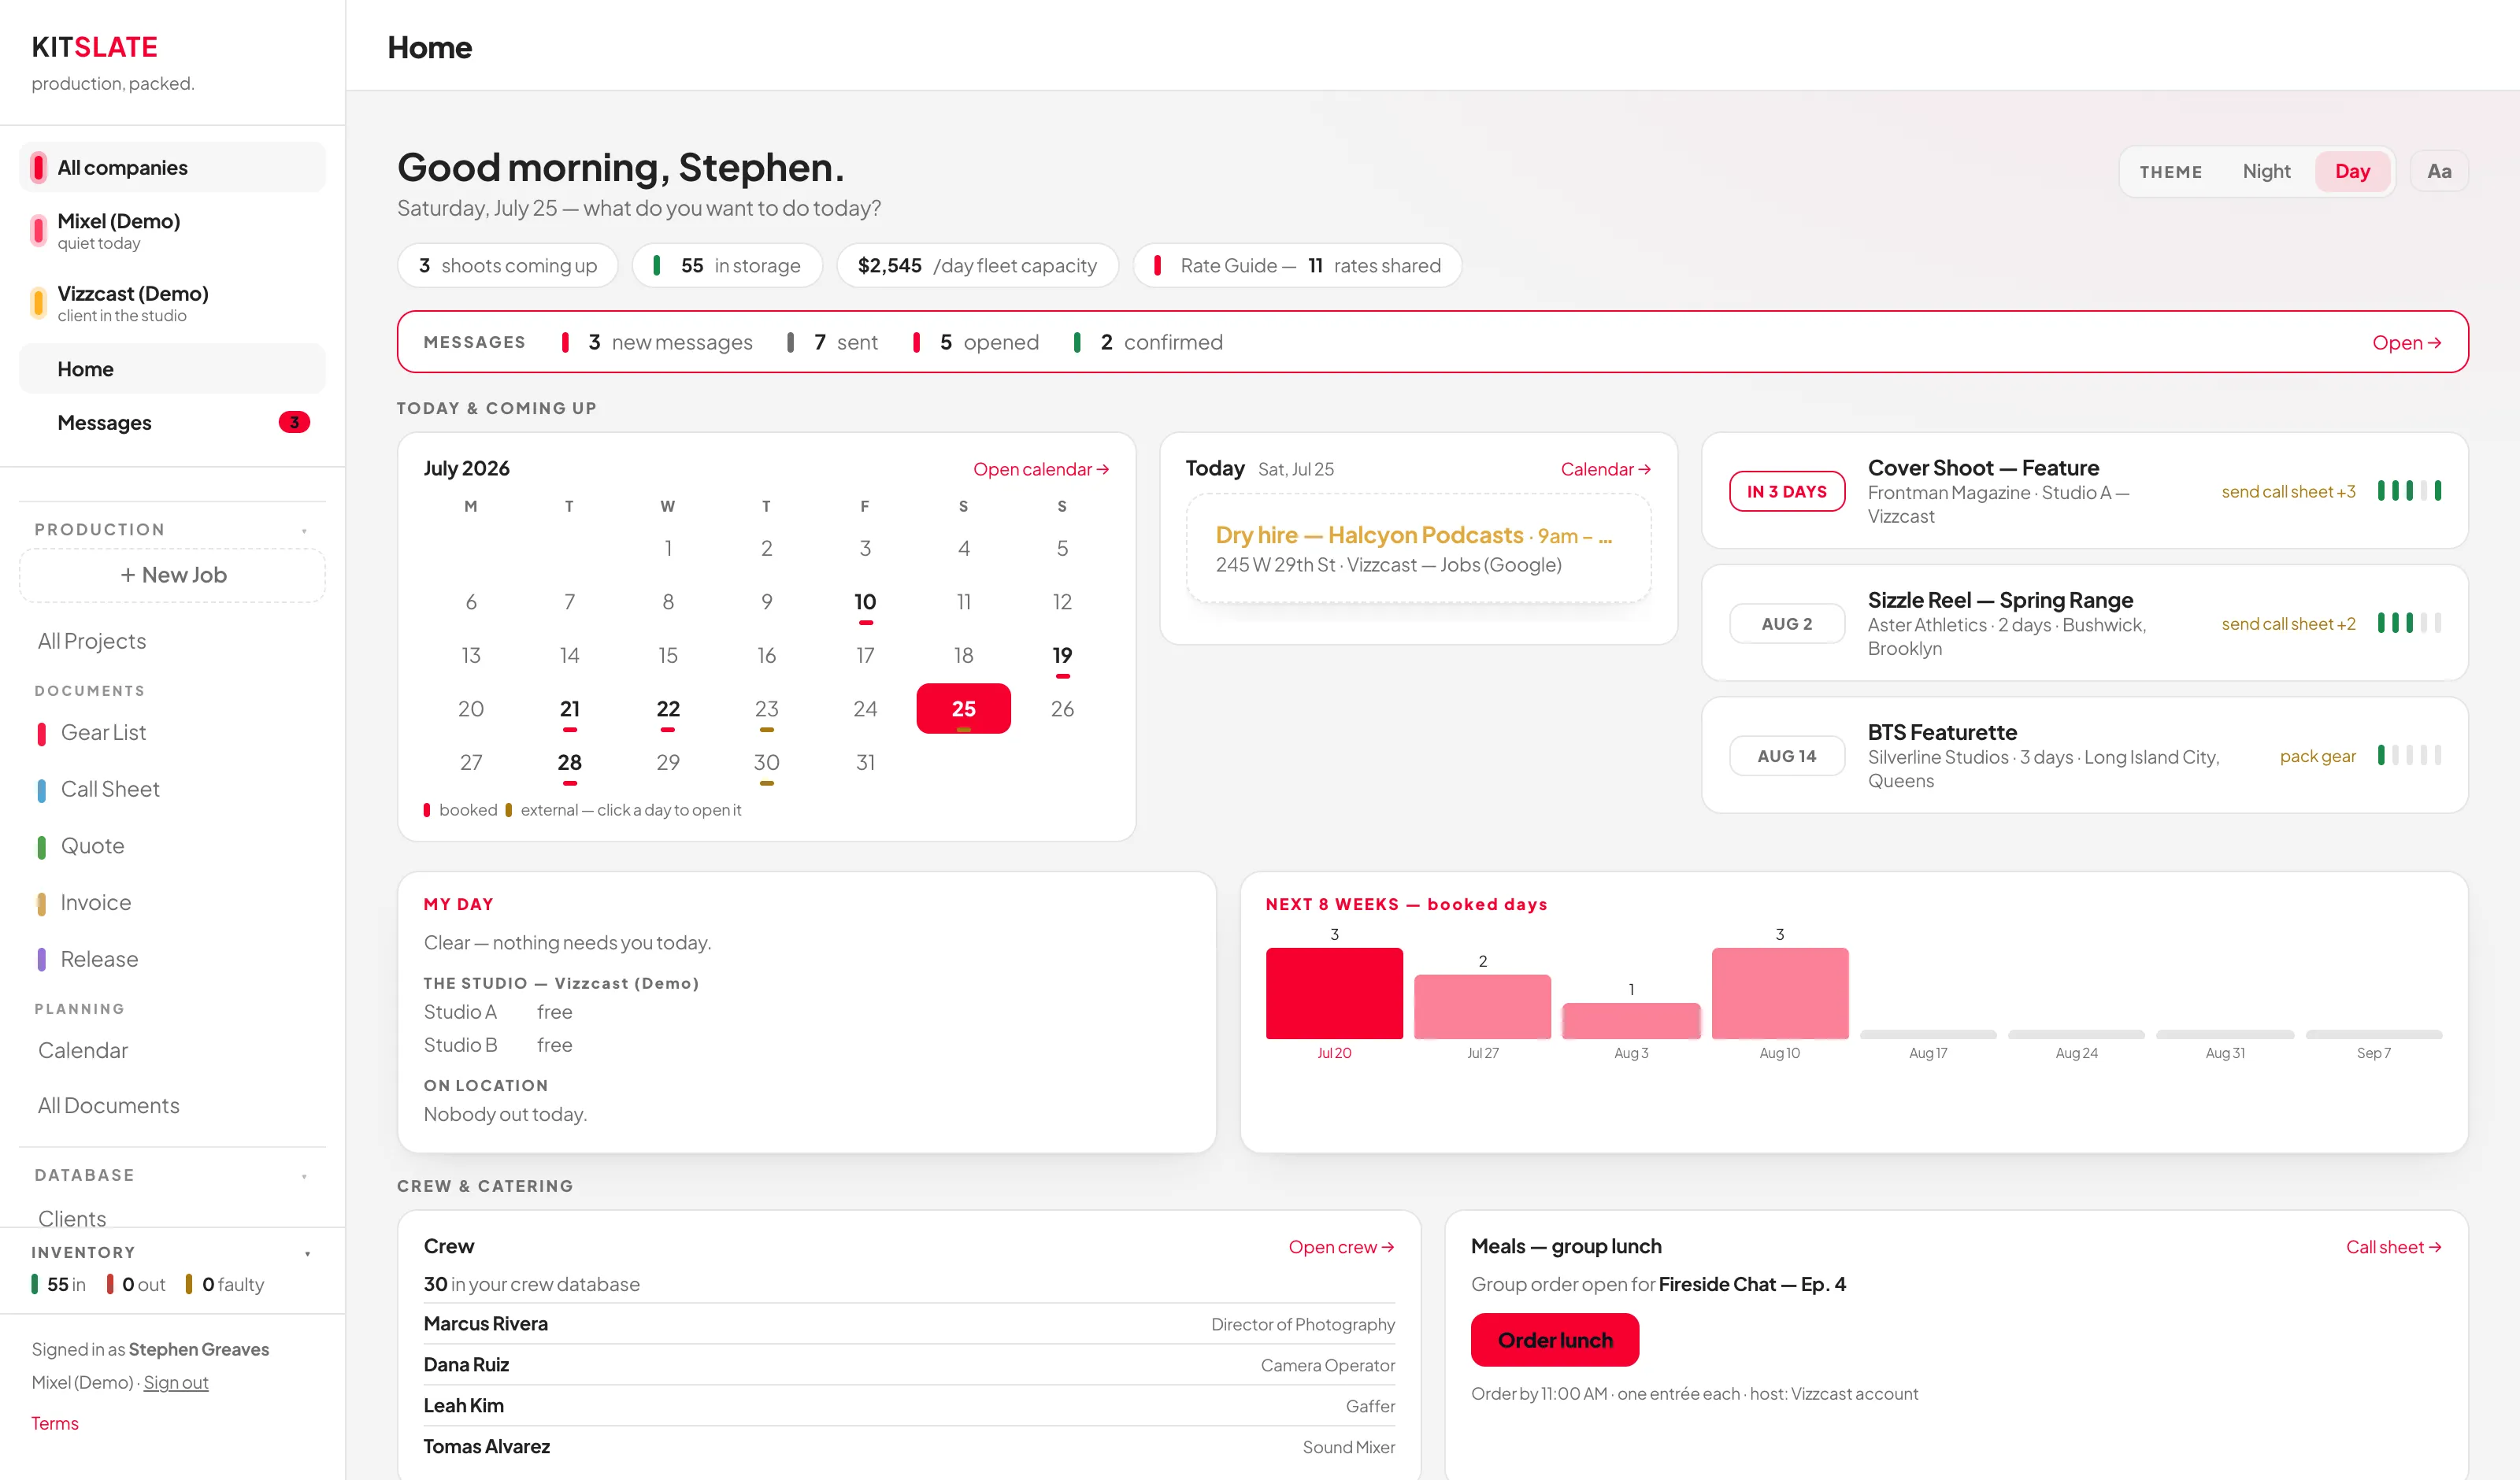Open the Rate Guide rates shared pill

(x=1297, y=265)
